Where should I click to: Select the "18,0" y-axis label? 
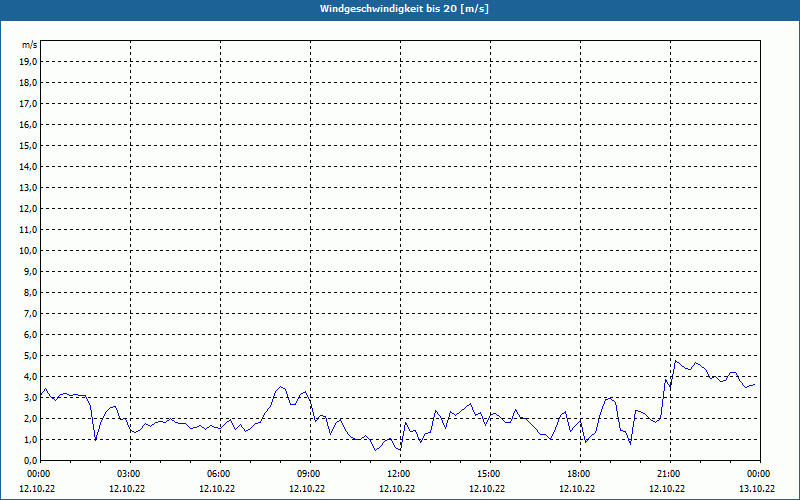click(x=28, y=83)
